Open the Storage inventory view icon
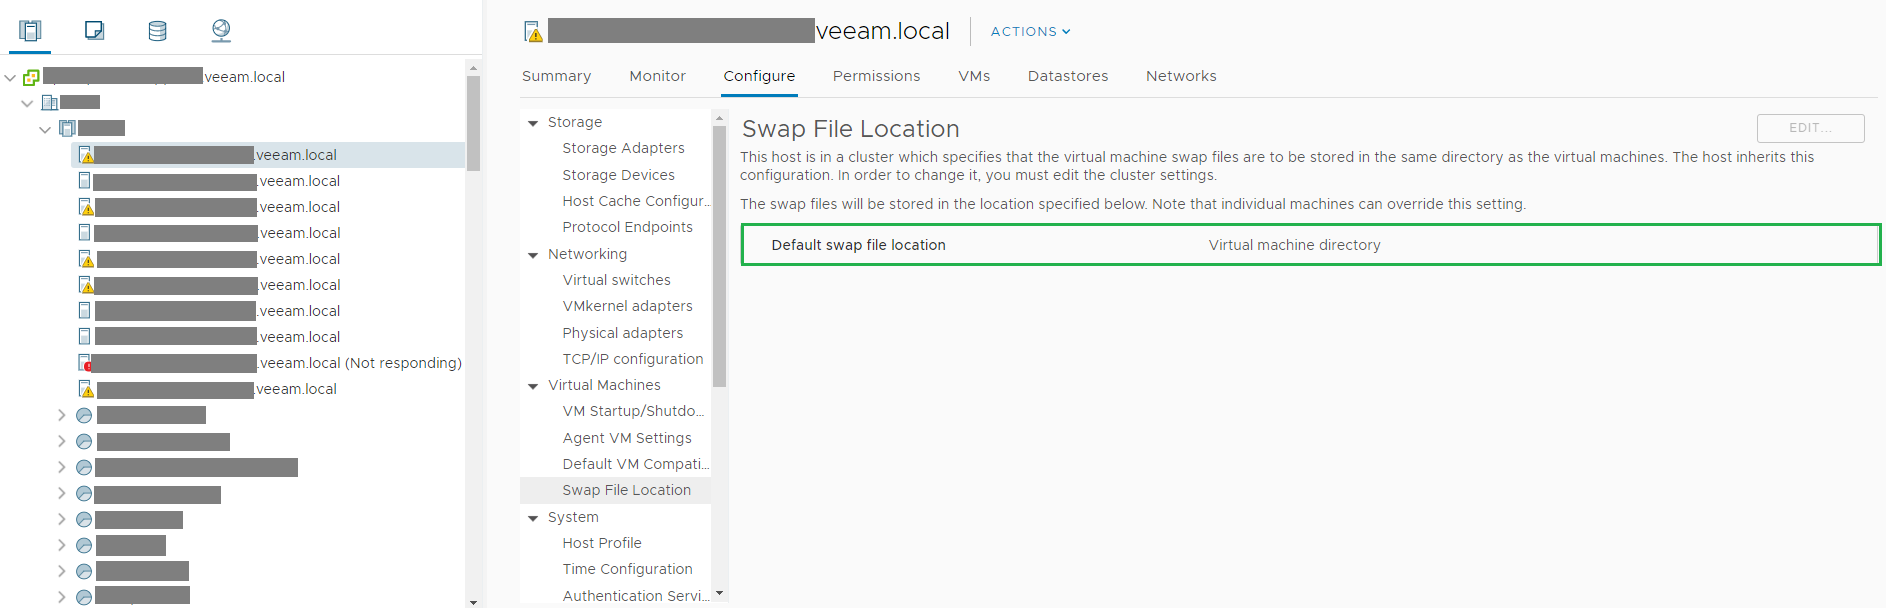 (x=158, y=31)
